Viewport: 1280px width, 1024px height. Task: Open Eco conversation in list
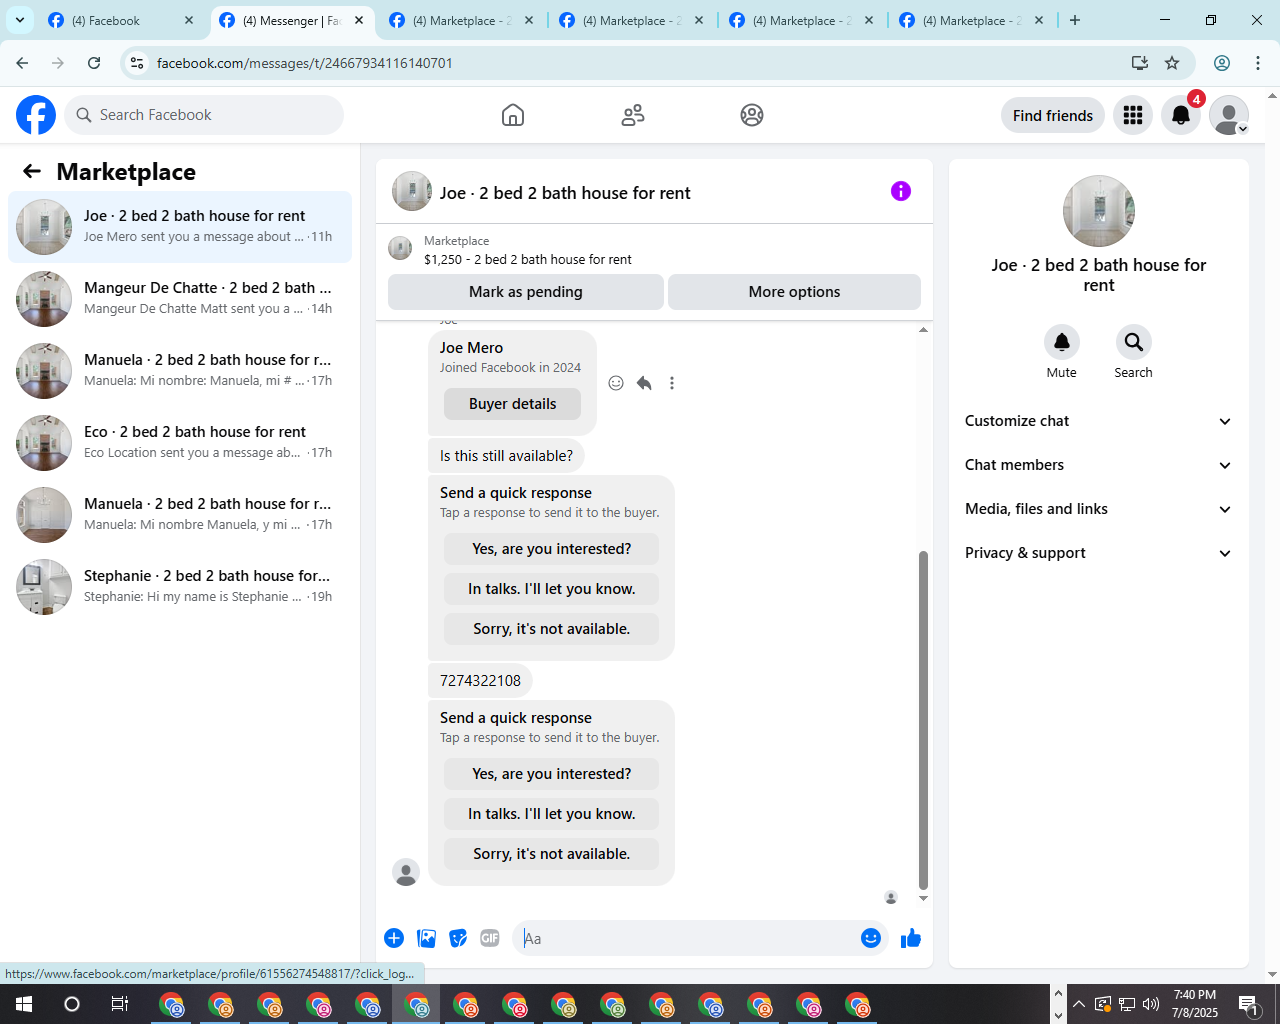(180, 443)
